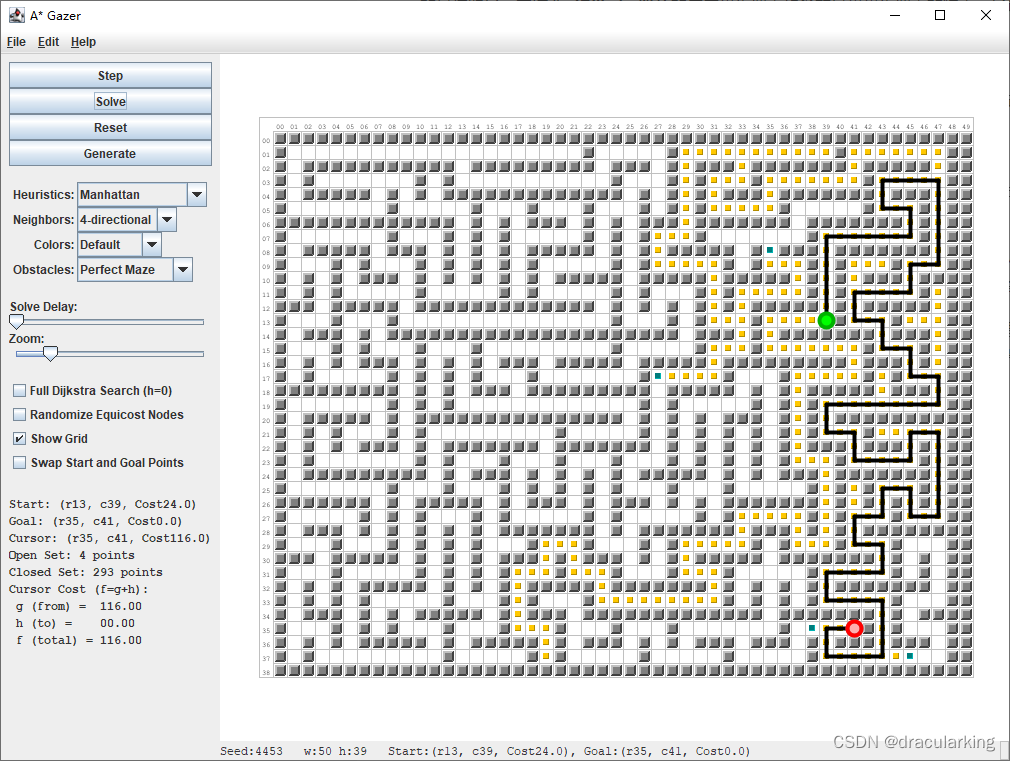Minimize the A* Gazer window

[x=895, y=15]
